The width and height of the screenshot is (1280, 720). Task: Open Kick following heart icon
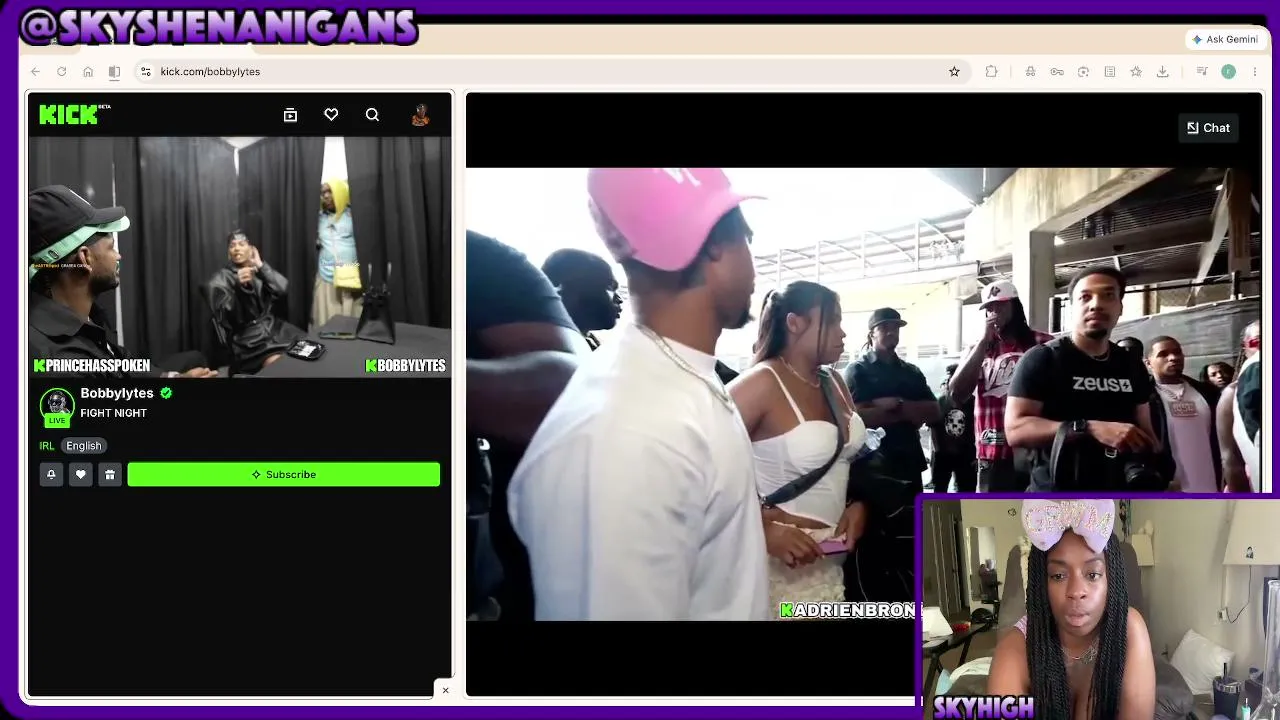tap(331, 115)
